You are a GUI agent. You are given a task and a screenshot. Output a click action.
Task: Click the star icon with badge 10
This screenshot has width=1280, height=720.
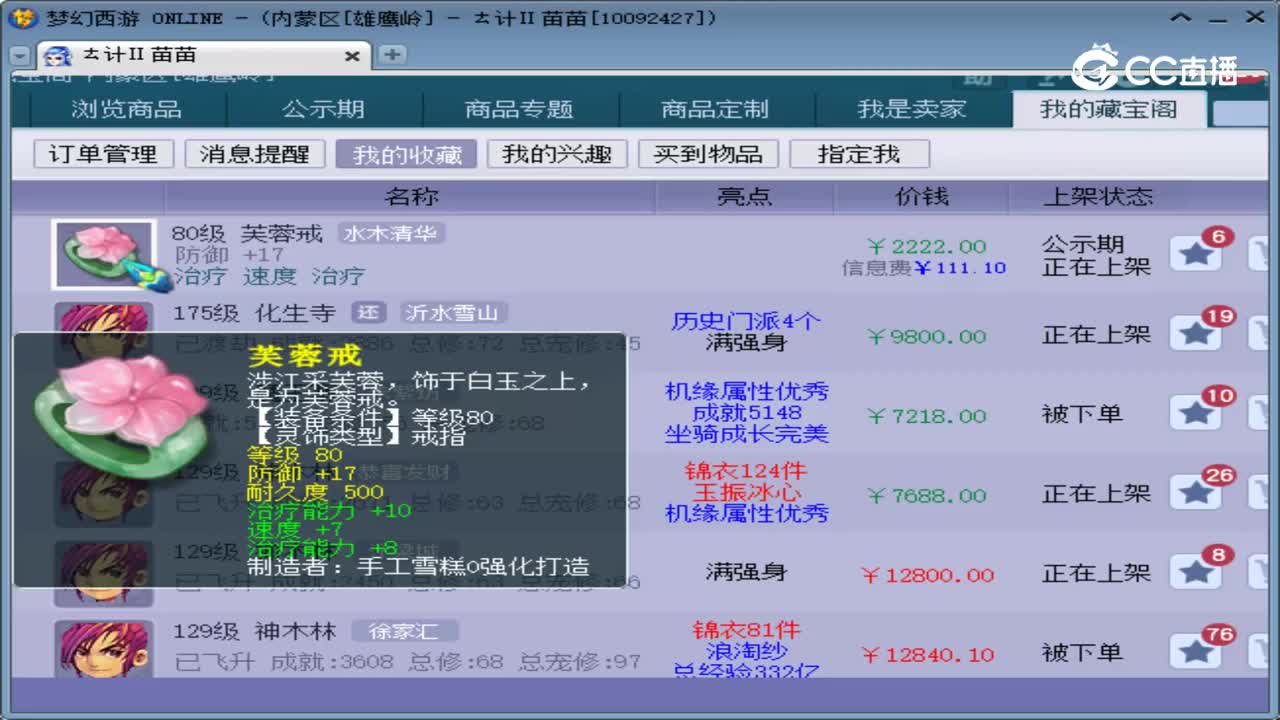[1196, 412]
